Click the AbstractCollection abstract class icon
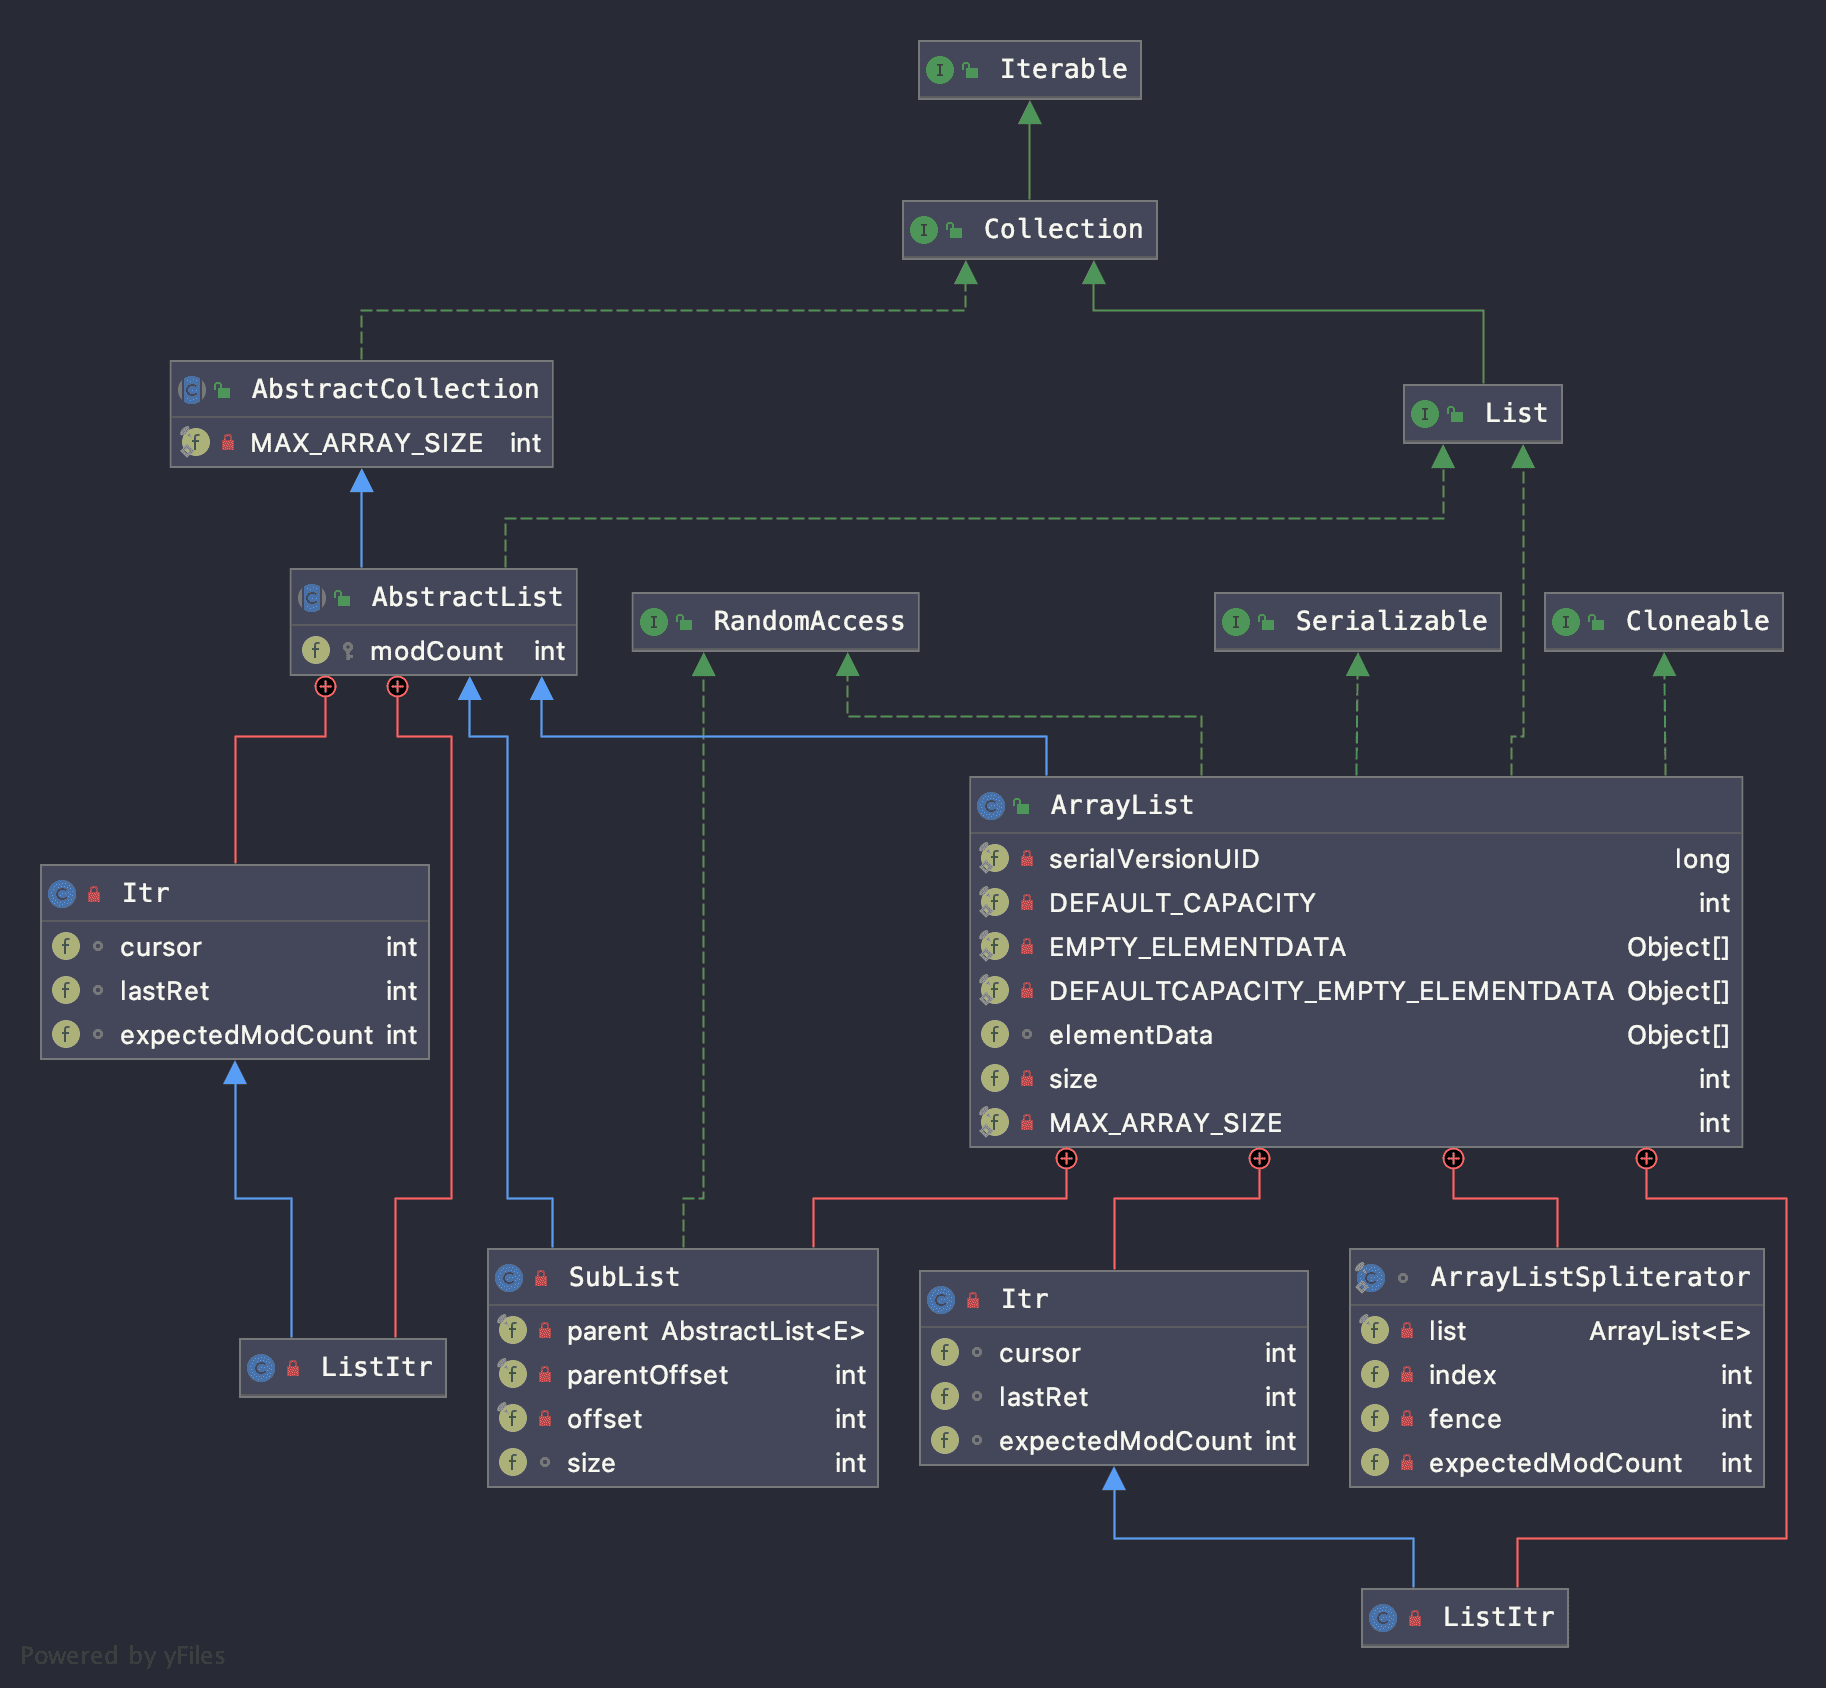The image size is (1826, 1688). tap(191, 390)
